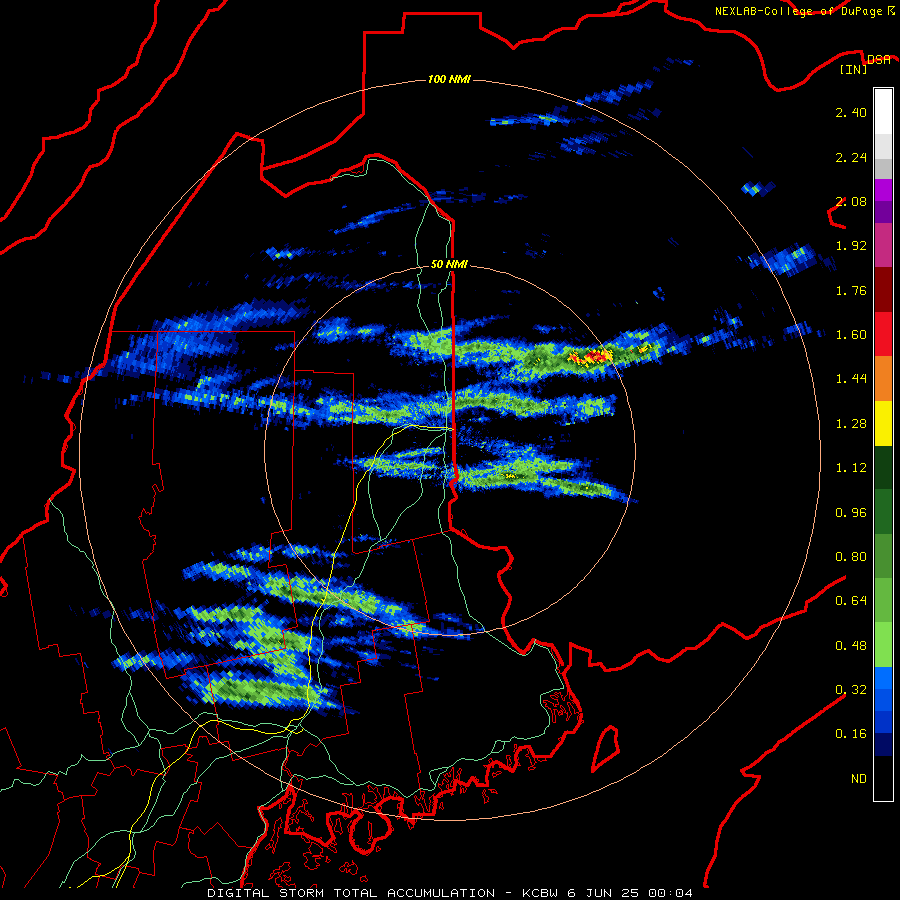Click the 0.80 legend value
Image resolution: width=900 pixels, height=900 pixels.
coord(851,557)
